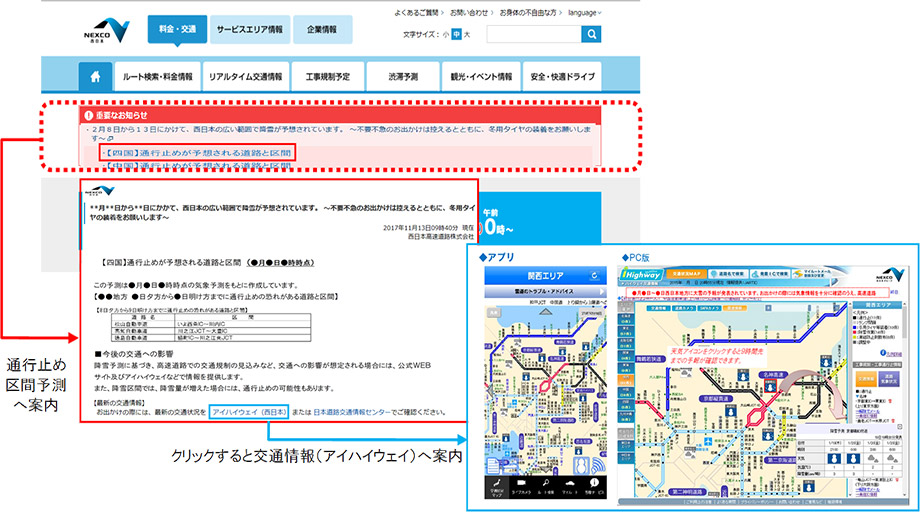Click the iHighway logo in PC version

click(x=641, y=274)
